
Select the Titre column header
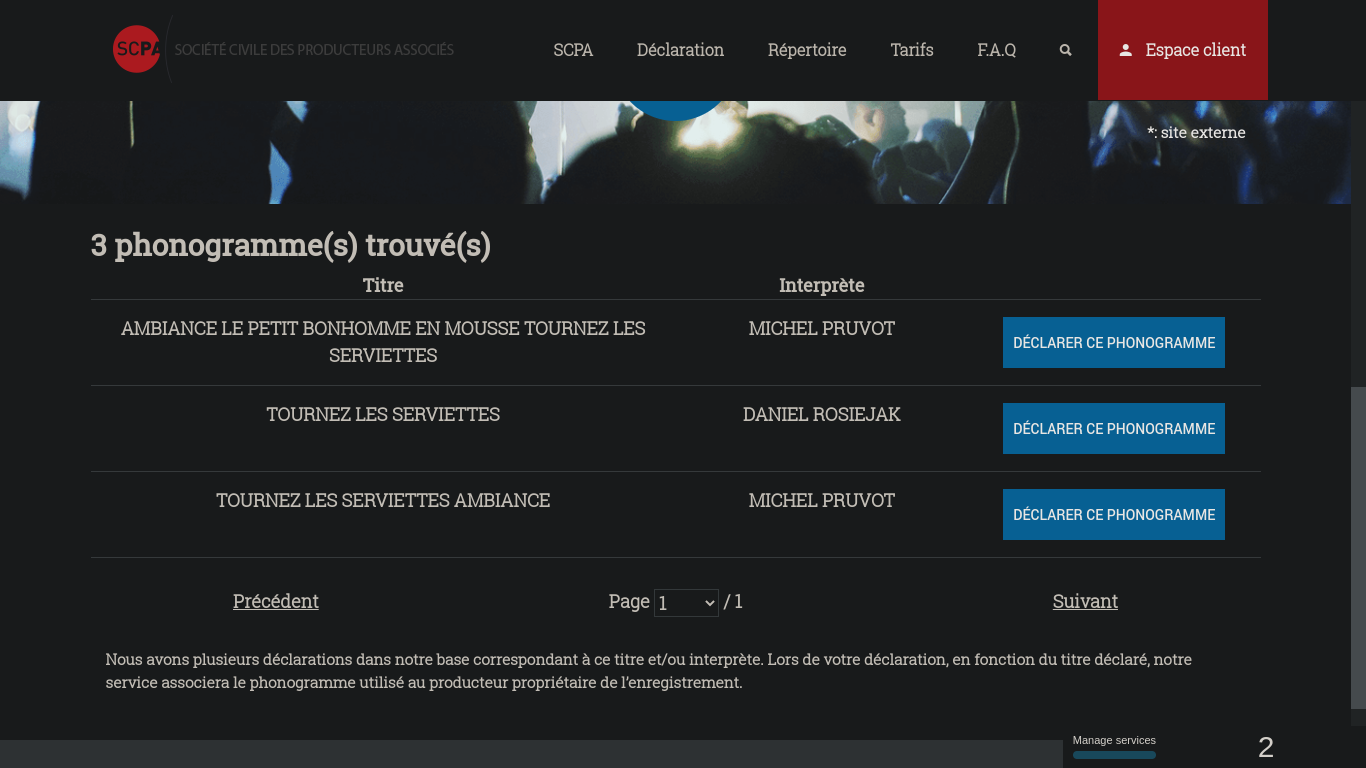click(383, 285)
